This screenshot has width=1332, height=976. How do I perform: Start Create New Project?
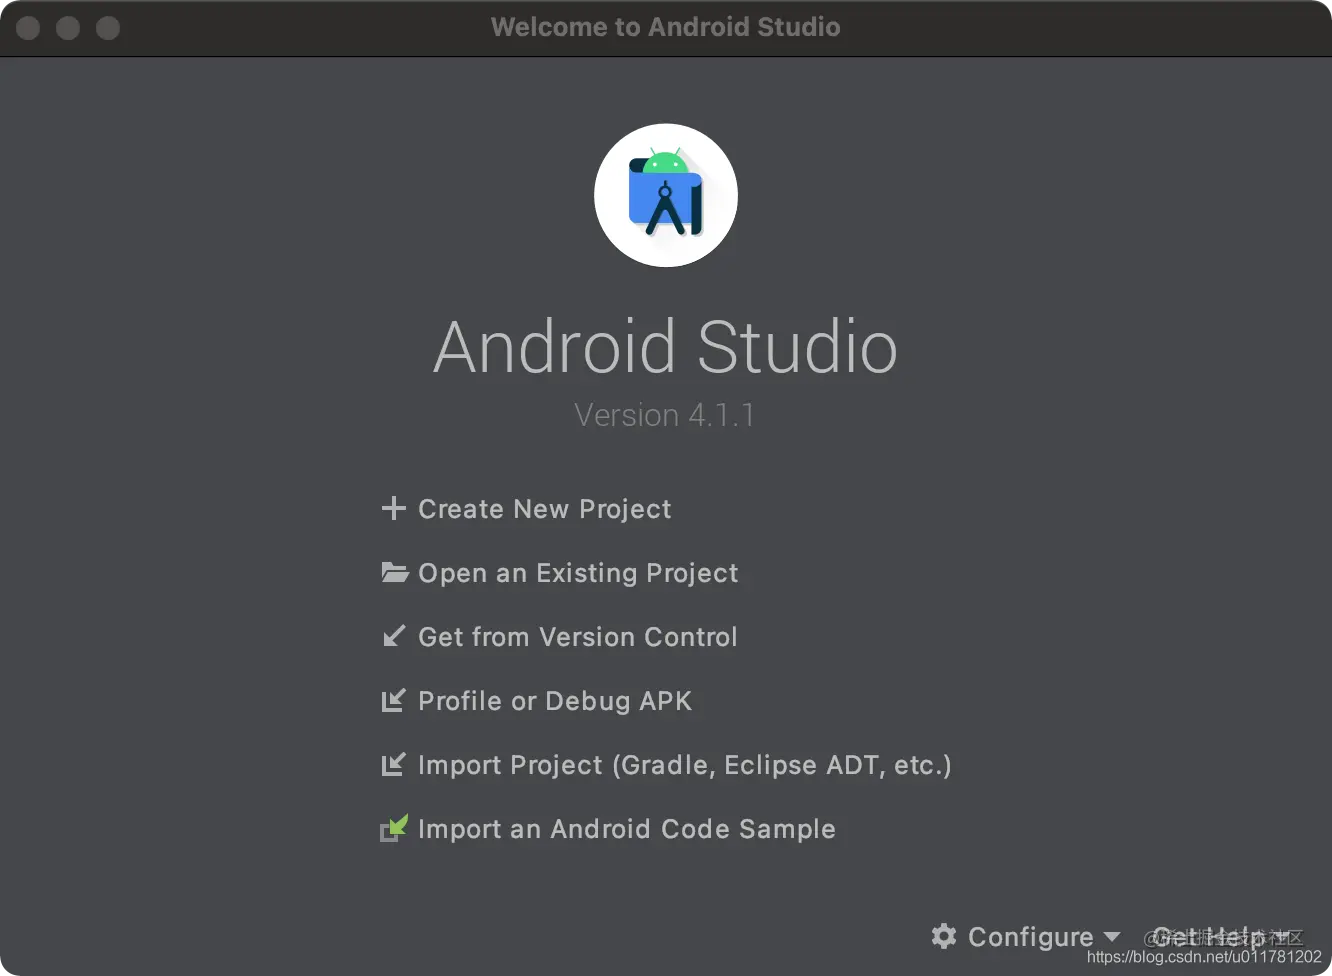coord(544,509)
